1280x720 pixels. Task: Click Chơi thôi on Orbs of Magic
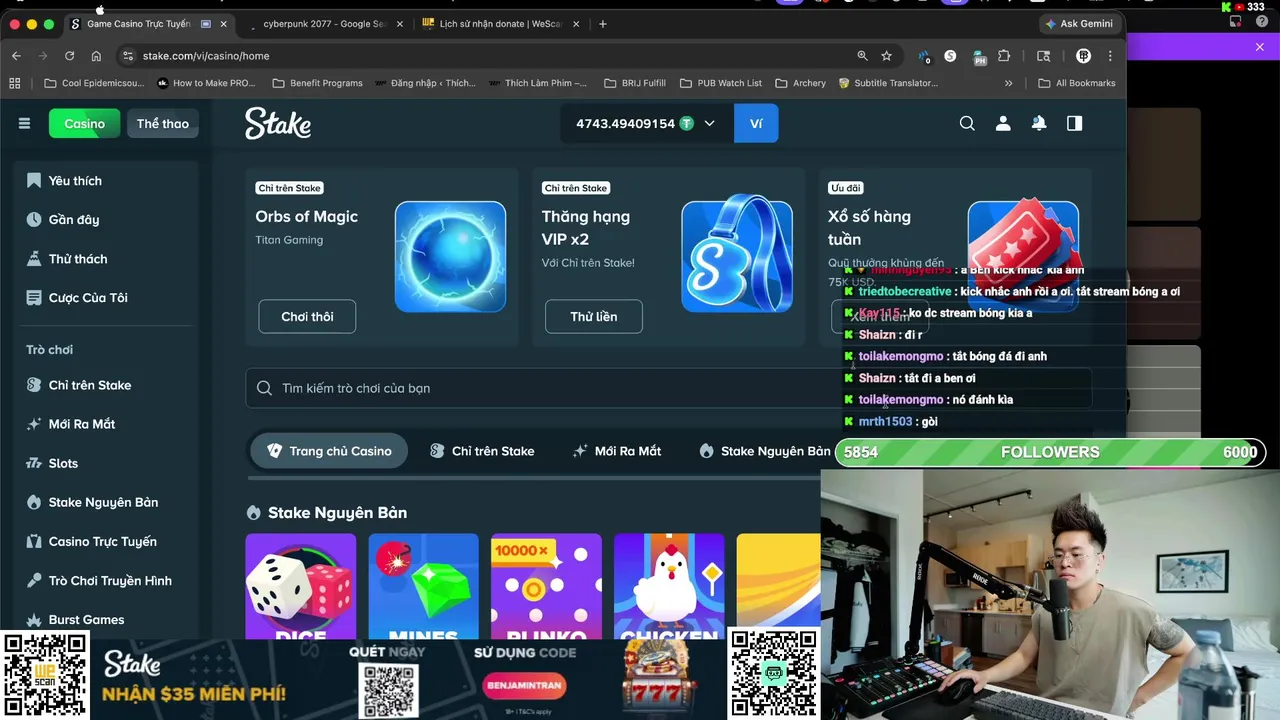[307, 316]
